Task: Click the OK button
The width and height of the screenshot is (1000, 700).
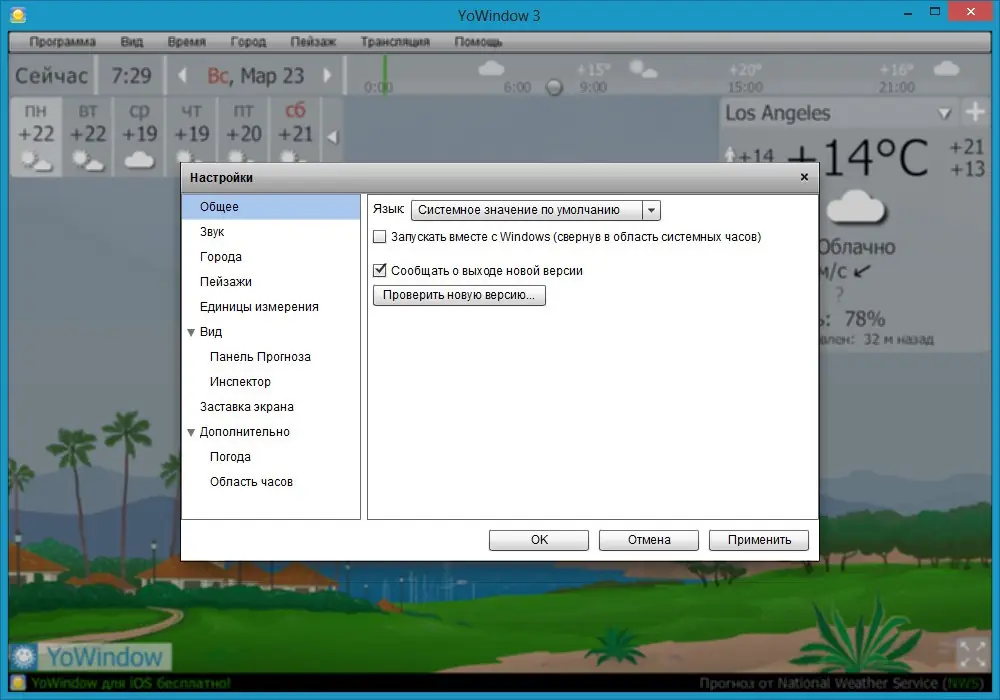Action: coord(539,540)
